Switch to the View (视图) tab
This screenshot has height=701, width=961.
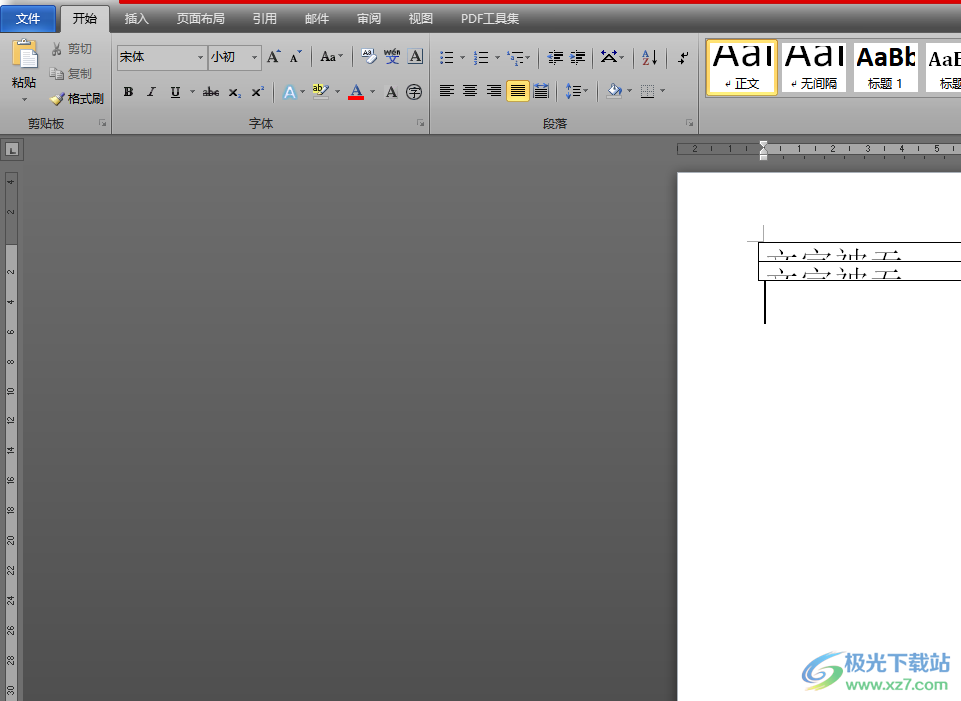click(x=420, y=19)
